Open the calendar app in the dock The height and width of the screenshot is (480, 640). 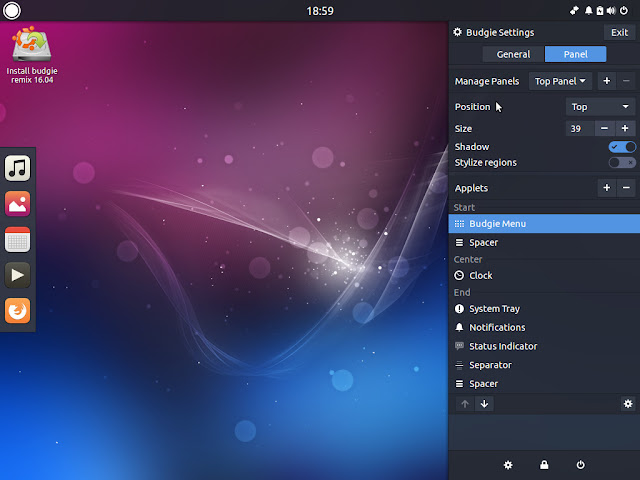18,239
